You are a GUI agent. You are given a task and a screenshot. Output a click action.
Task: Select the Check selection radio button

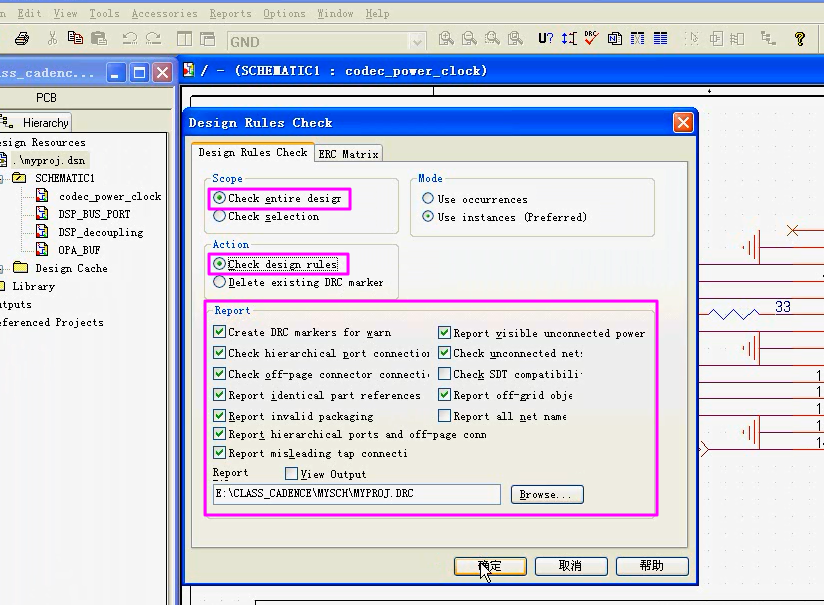(220, 216)
